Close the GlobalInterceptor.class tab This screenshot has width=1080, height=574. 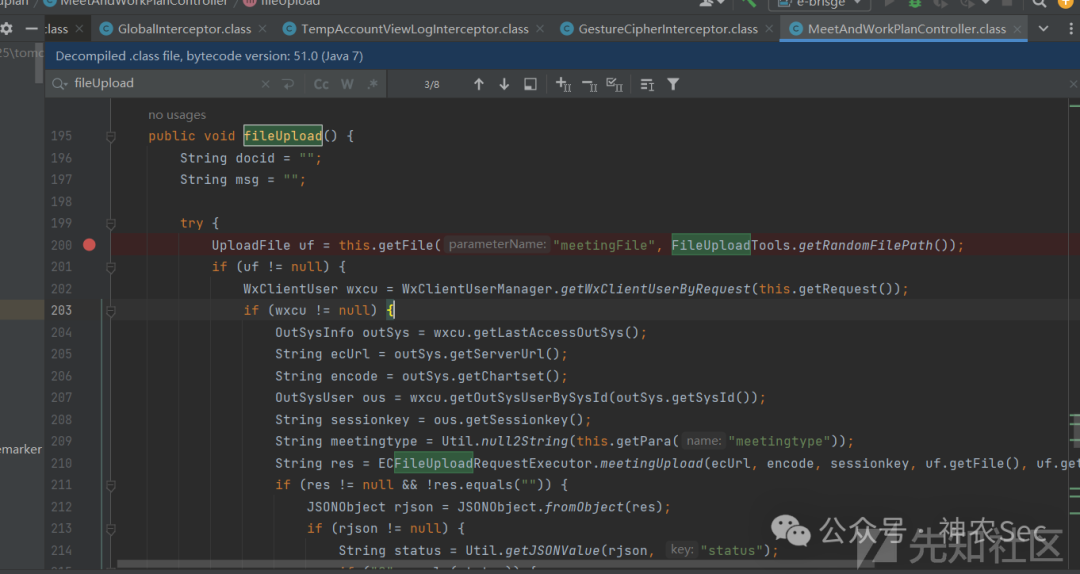[262, 29]
